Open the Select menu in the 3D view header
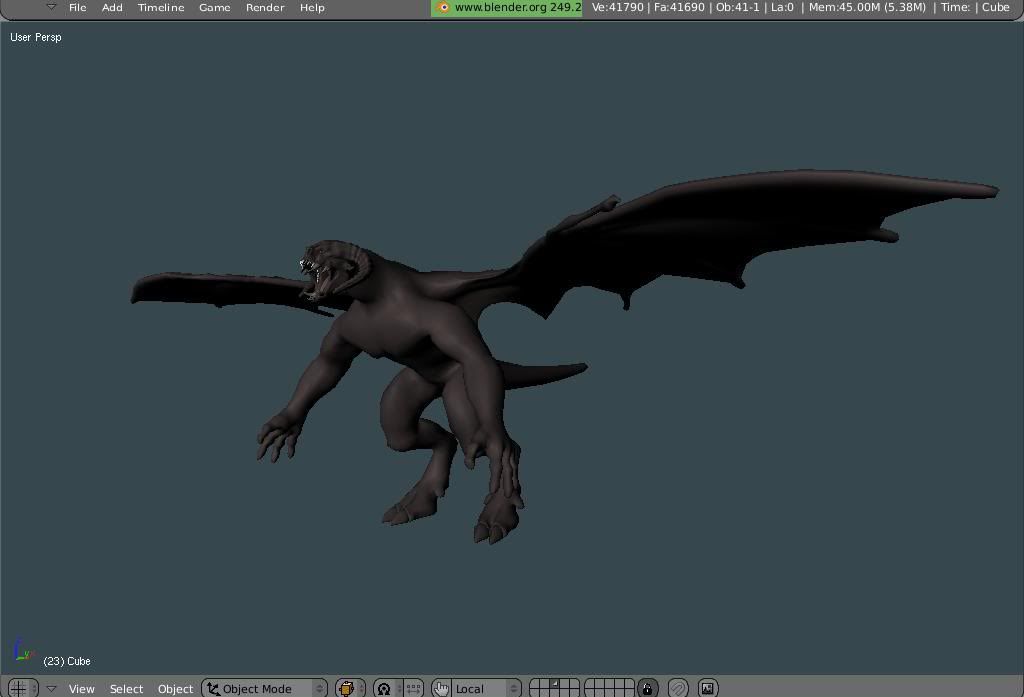1024x697 pixels. point(126,688)
